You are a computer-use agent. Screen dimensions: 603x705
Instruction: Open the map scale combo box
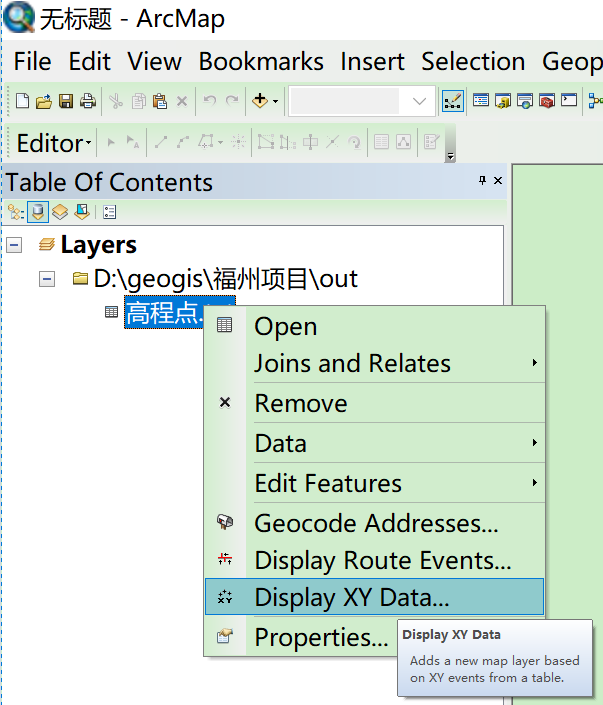tap(362, 101)
